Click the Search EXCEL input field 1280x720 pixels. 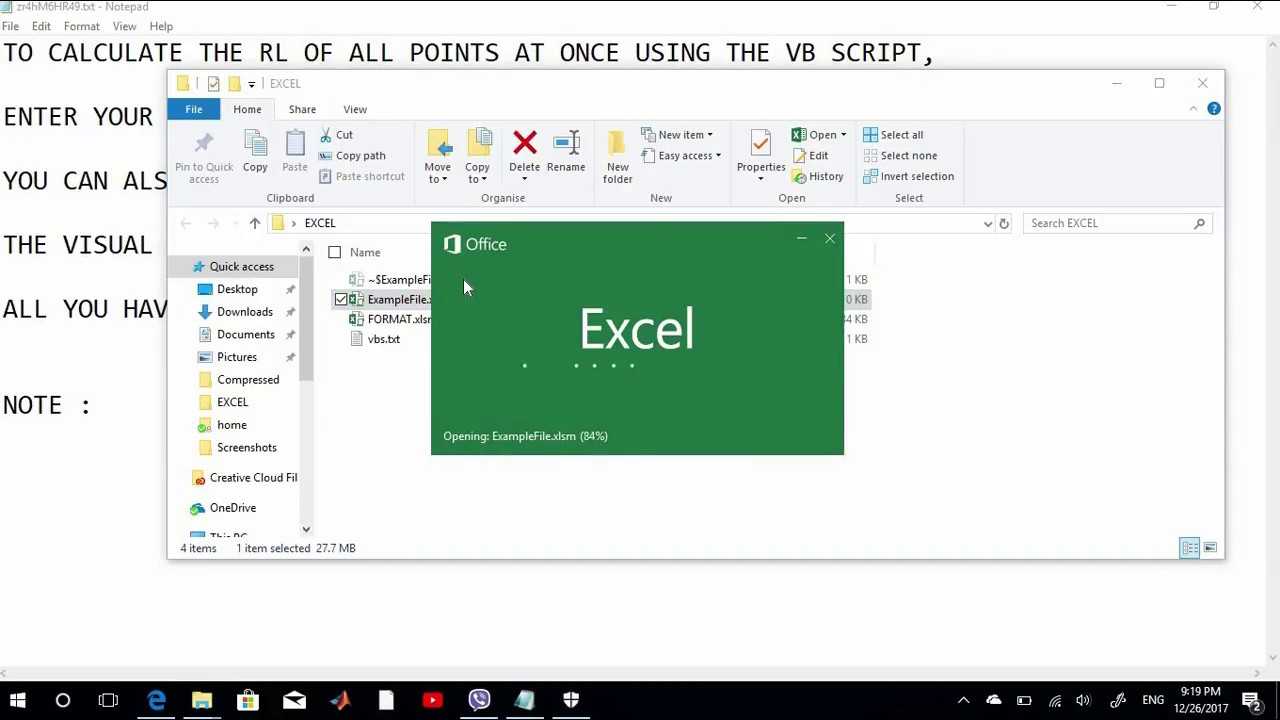(x=1110, y=224)
